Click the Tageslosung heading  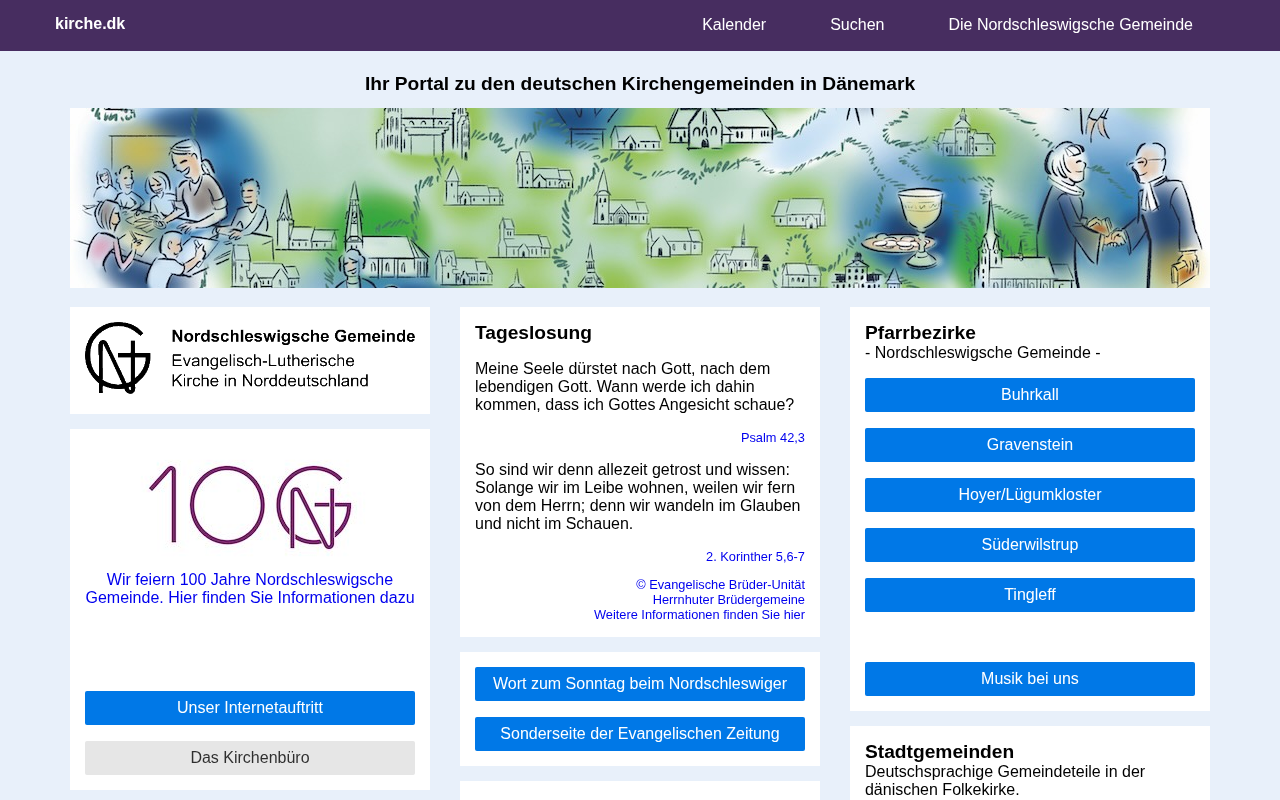pos(533,333)
